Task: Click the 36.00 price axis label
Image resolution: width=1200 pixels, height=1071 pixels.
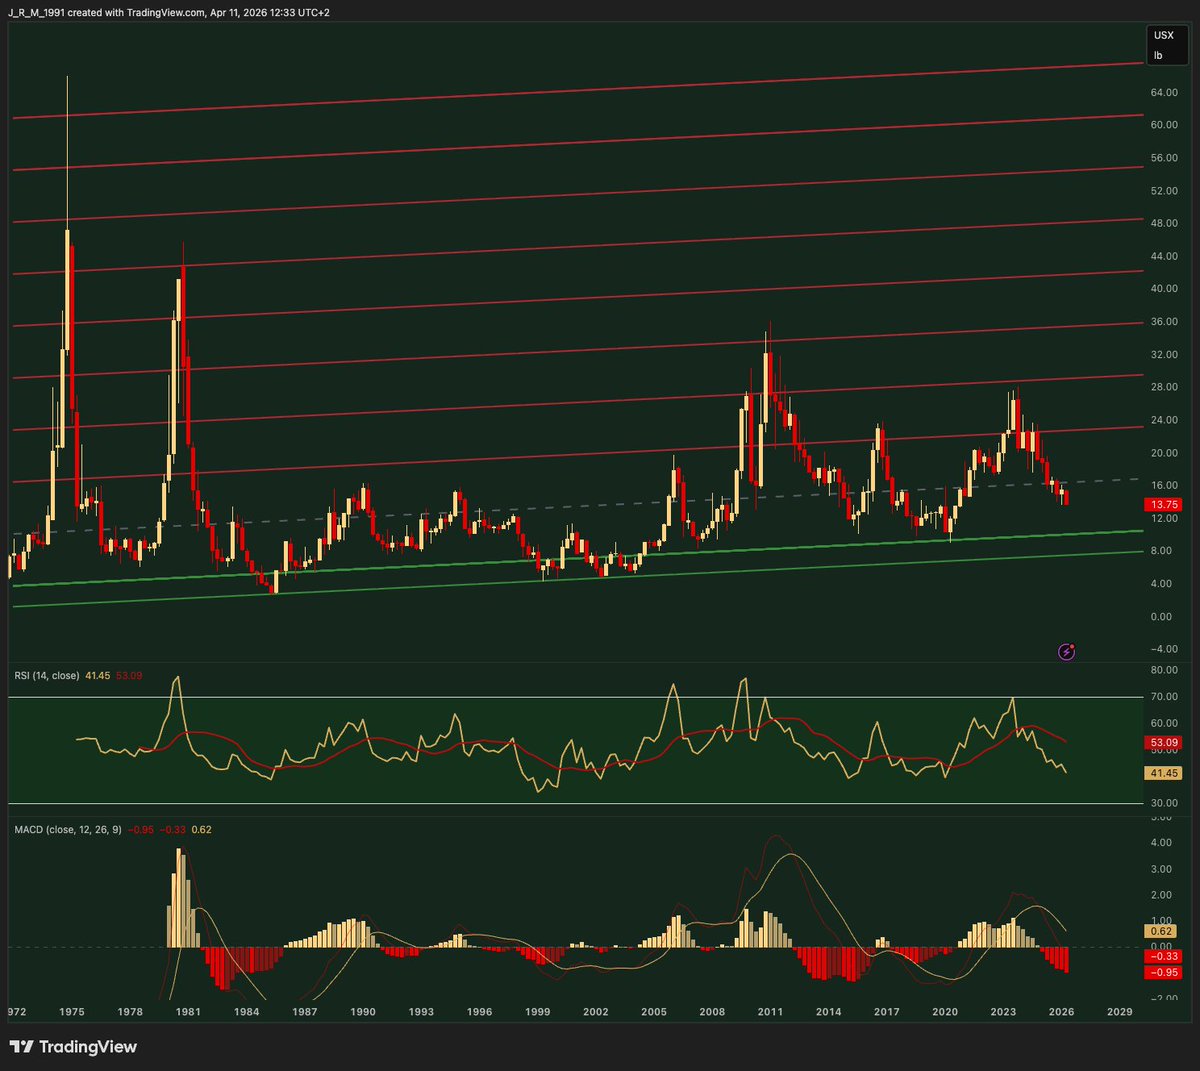Action: [1164, 322]
